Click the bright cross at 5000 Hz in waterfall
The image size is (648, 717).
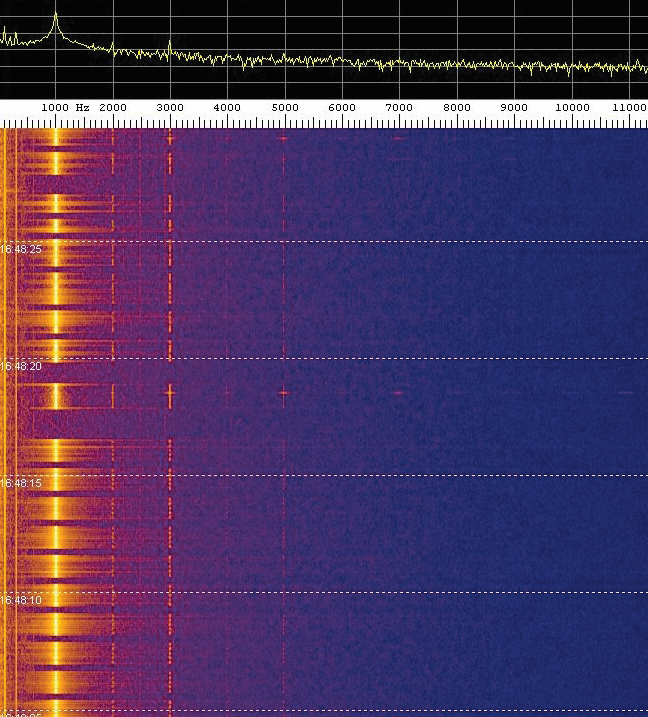click(284, 393)
